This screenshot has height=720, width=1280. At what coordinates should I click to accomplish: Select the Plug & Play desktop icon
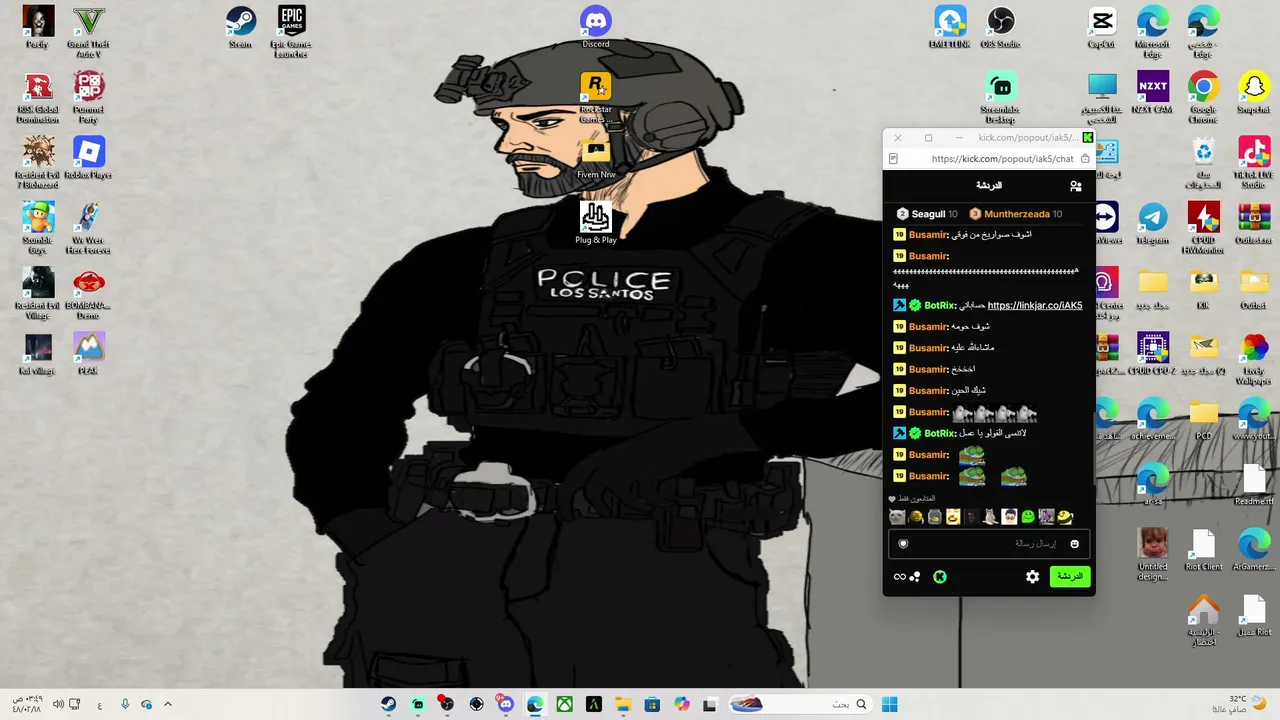coord(596,222)
